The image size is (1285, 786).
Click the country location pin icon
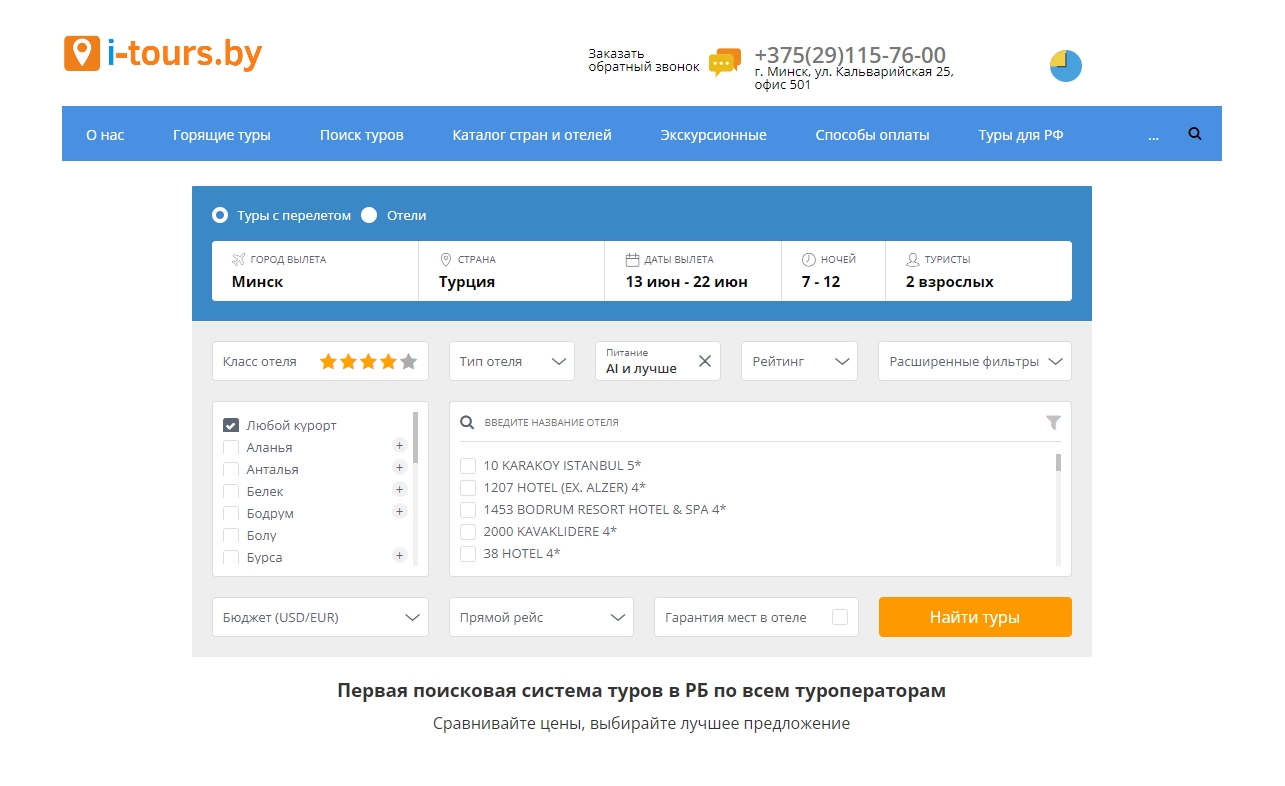click(446, 259)
